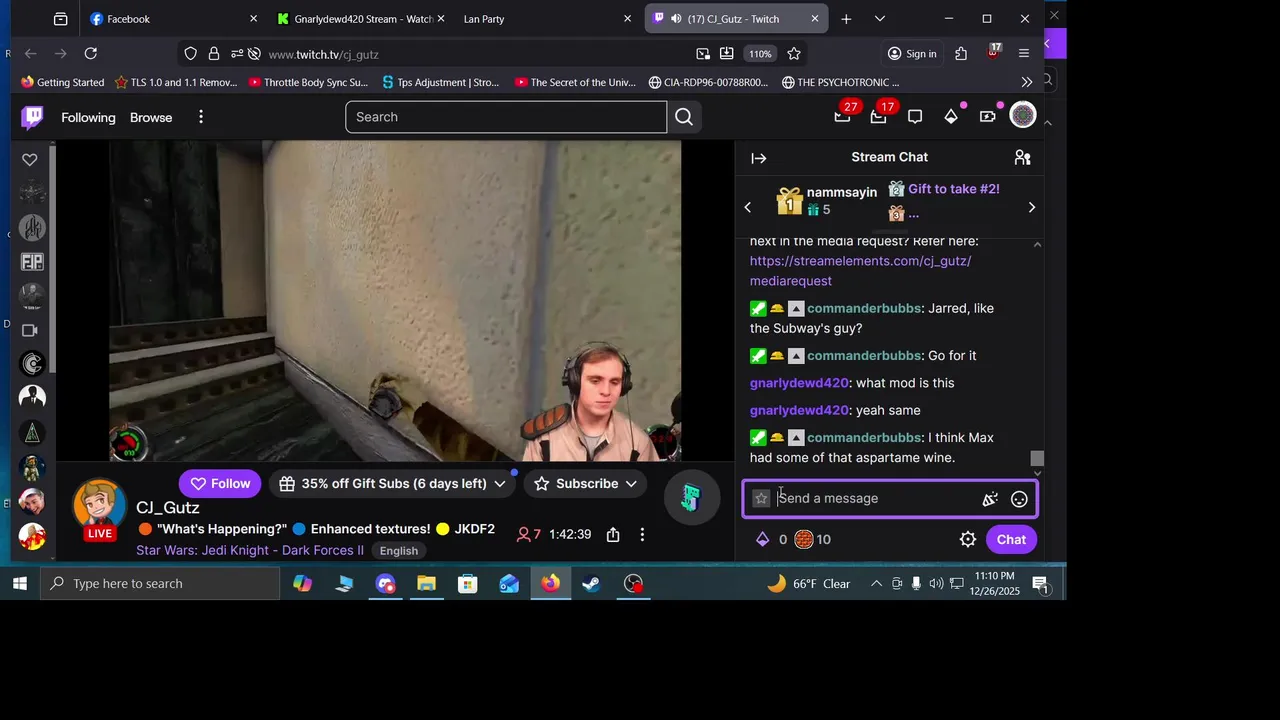Open the list all tabs dropdown
Viewport: 1280px width, 720px height.
click(880, 19)
